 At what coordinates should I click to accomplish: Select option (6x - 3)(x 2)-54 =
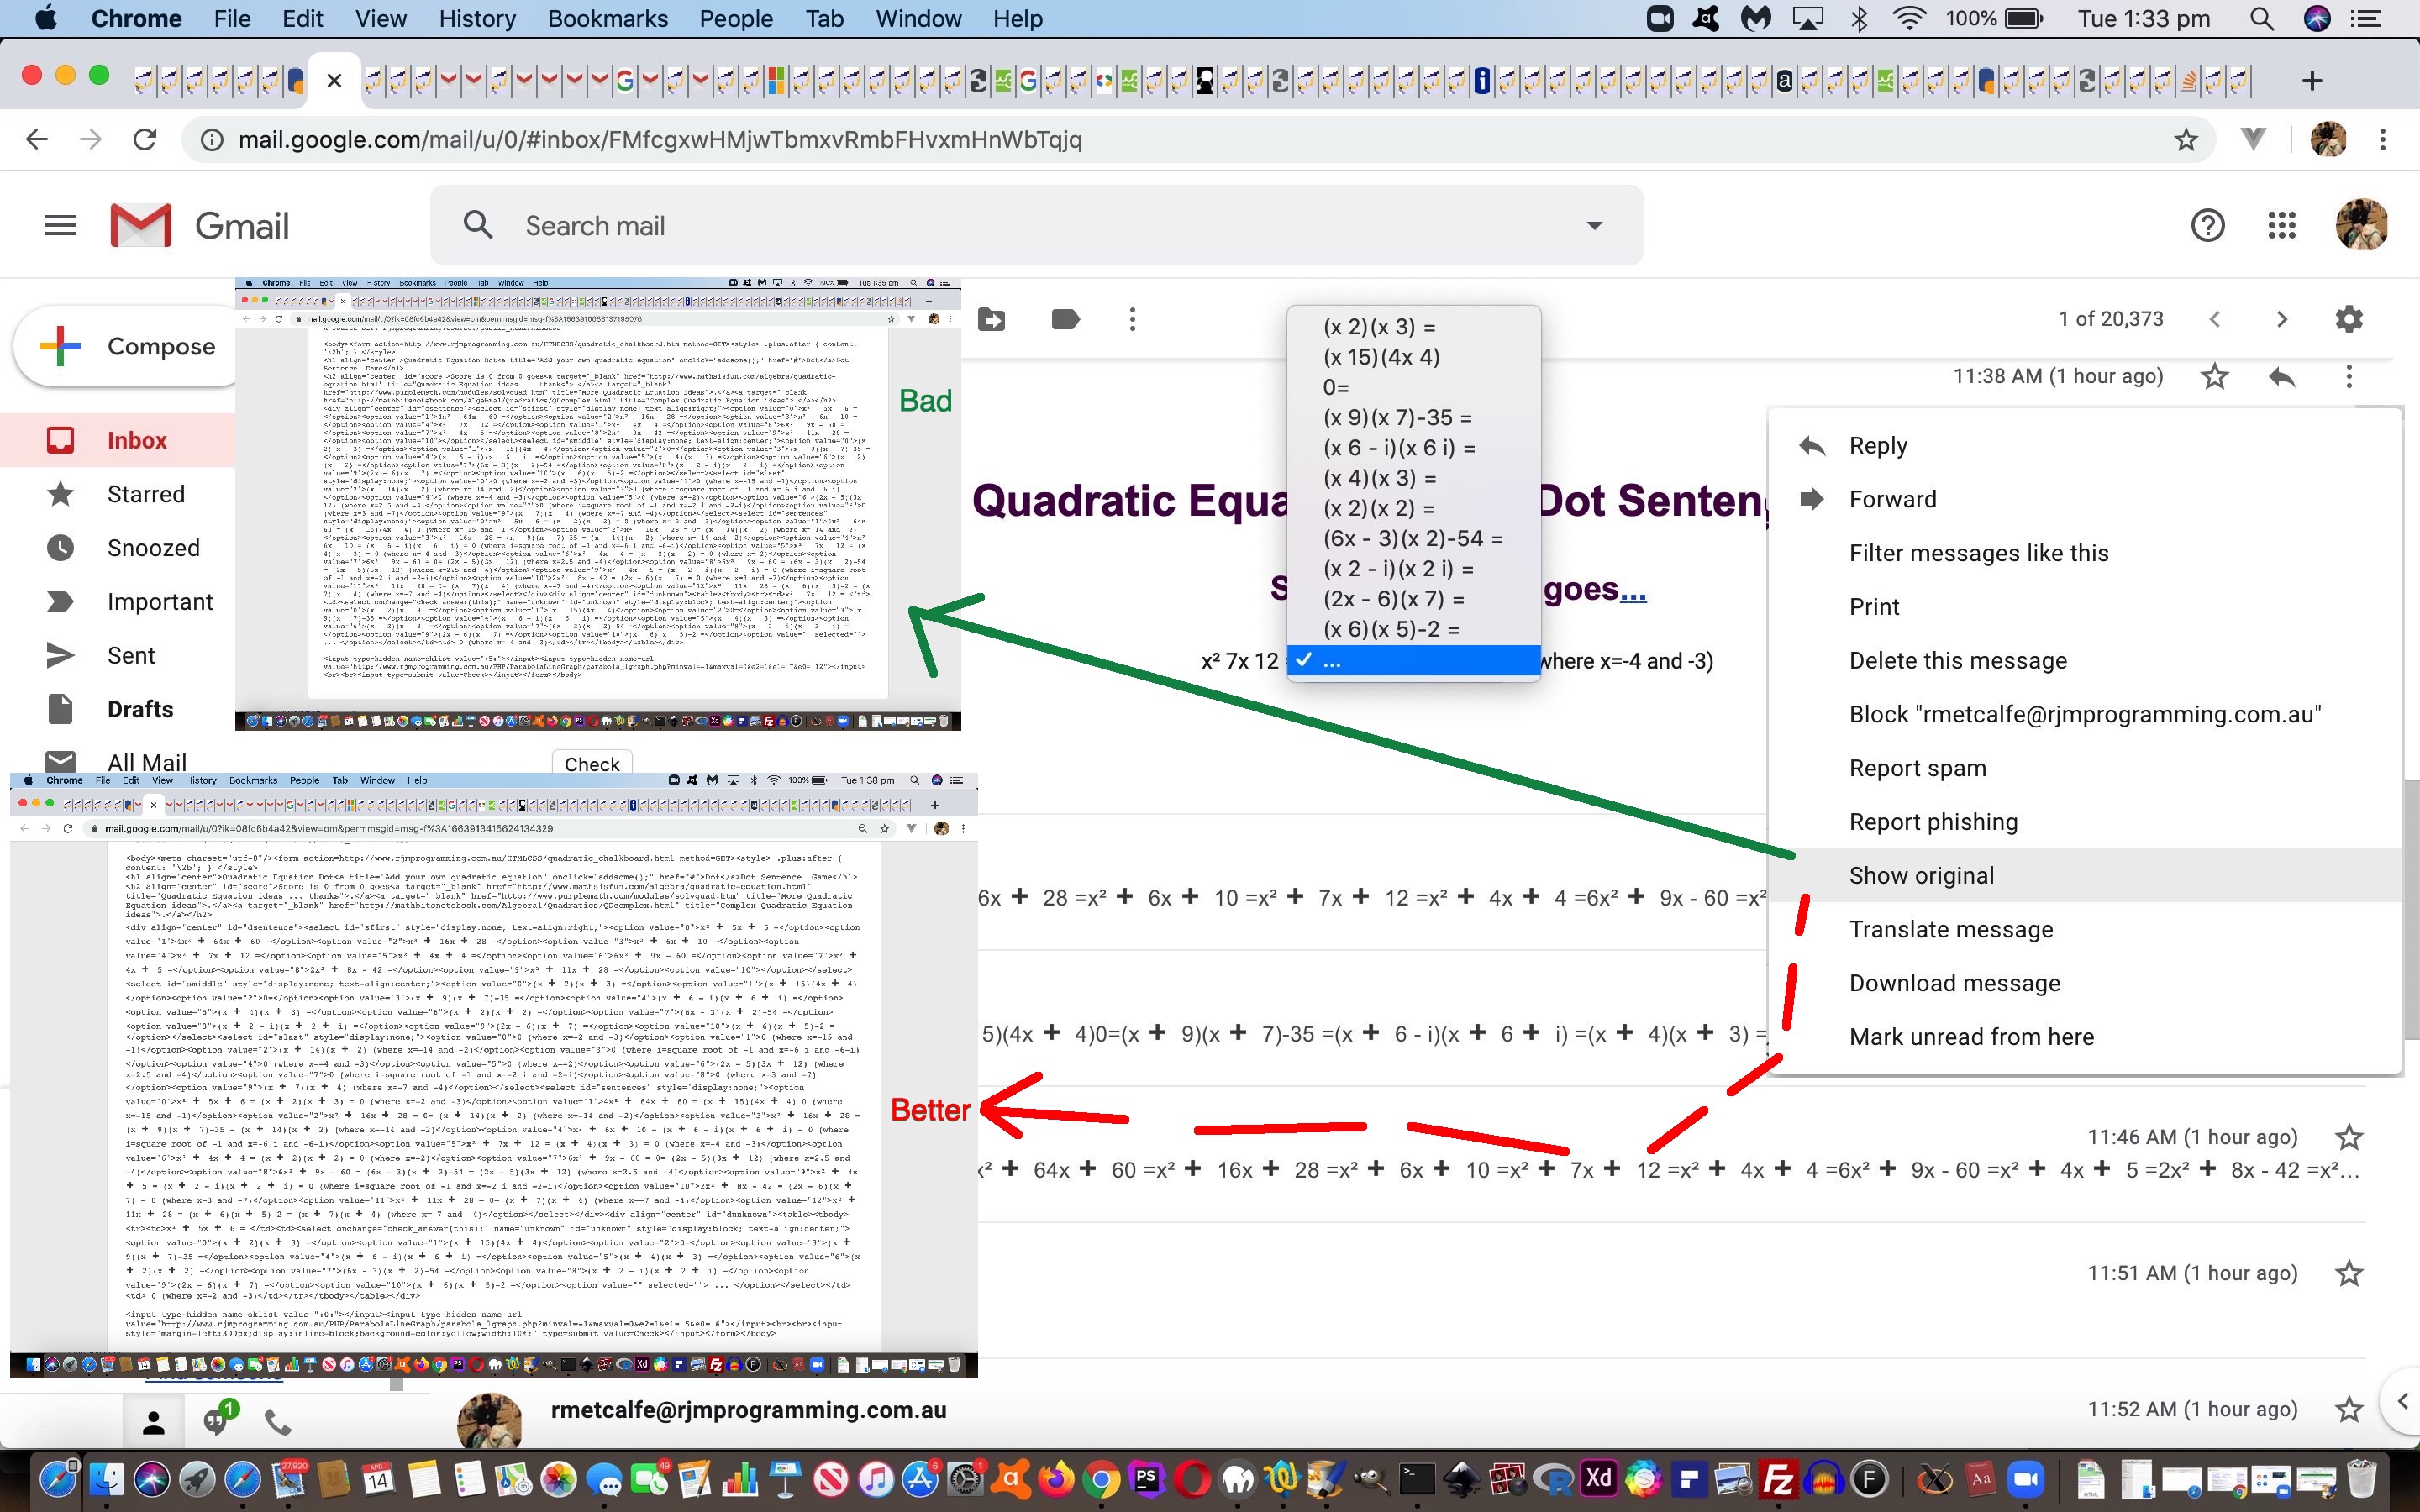click(x=1413, y=539)
